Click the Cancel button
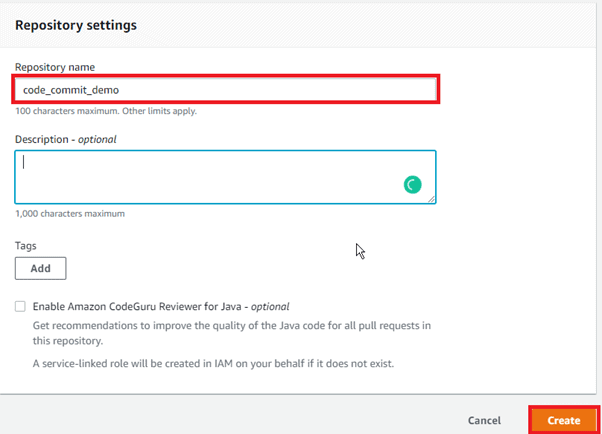Viewport: 602px width, 434px height. click(484, 421)
